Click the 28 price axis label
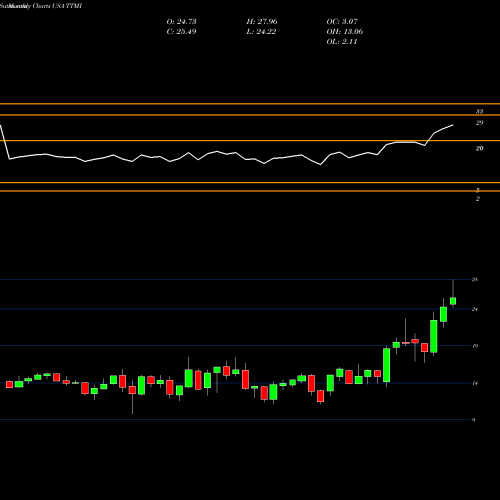This screenshot has width=500, height=500. [475, 279]
